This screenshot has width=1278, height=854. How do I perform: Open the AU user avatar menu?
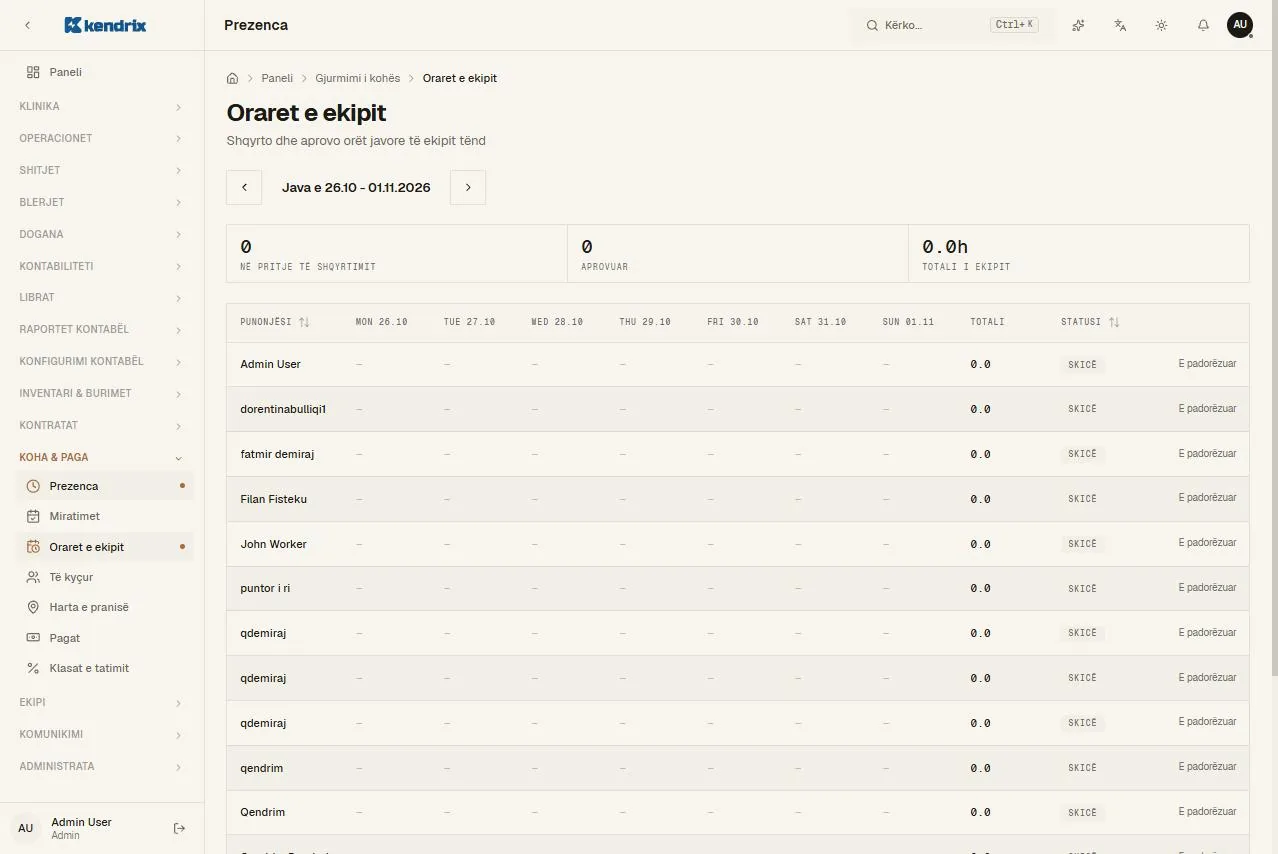click(1240, 25)
